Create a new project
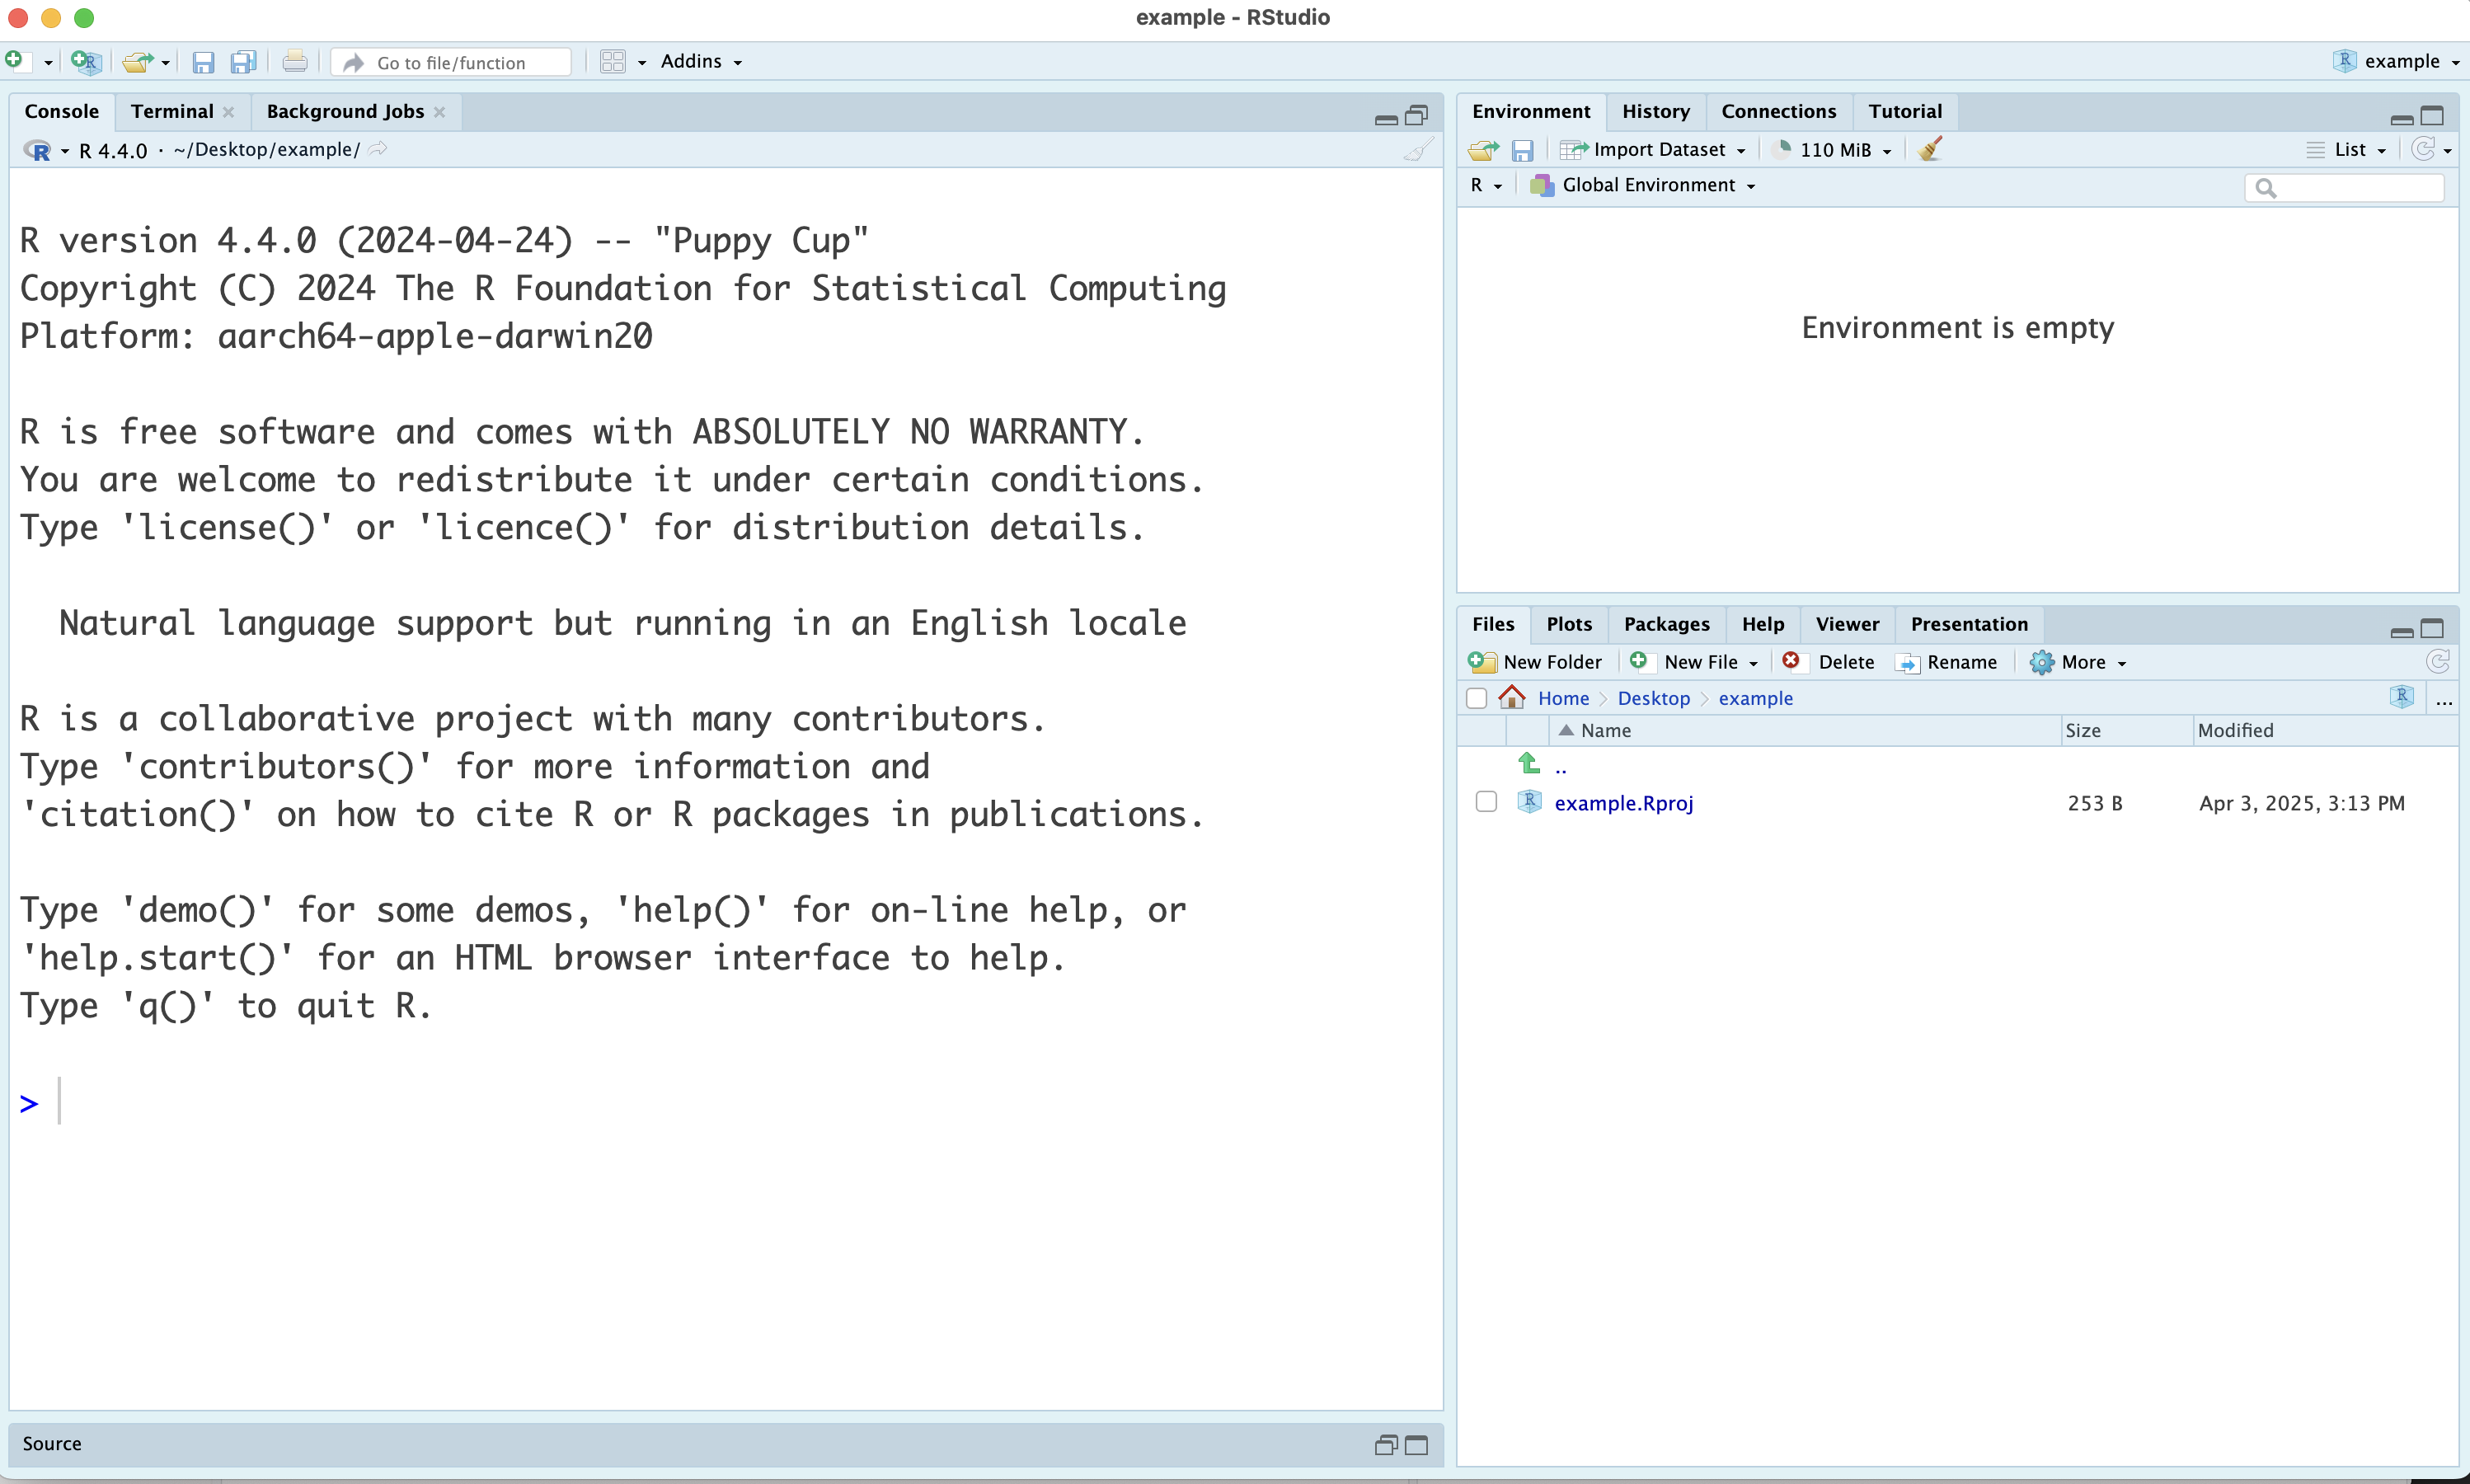 [86, 61]
